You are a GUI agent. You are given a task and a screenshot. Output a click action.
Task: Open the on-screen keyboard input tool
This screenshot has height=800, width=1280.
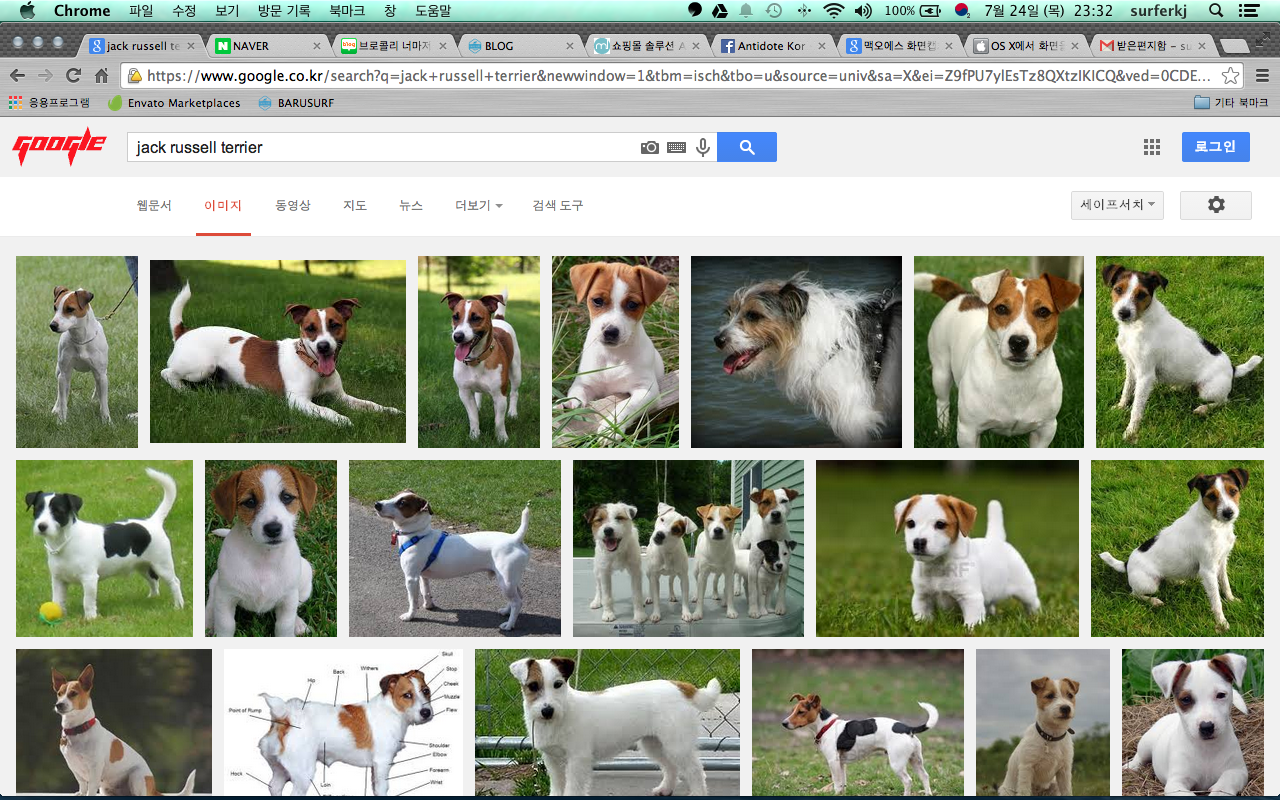[x=677, y=147]
